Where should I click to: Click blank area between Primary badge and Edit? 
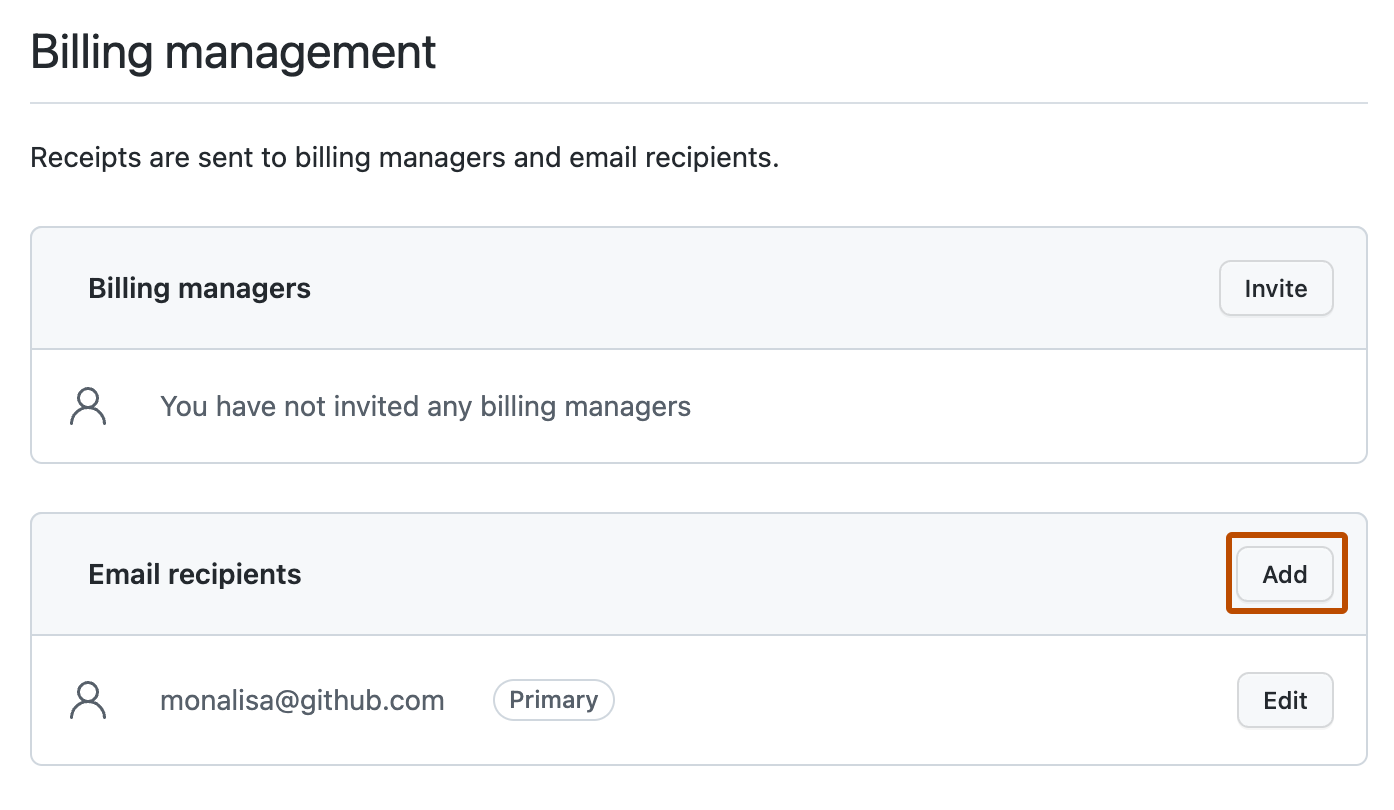[920, 700]
